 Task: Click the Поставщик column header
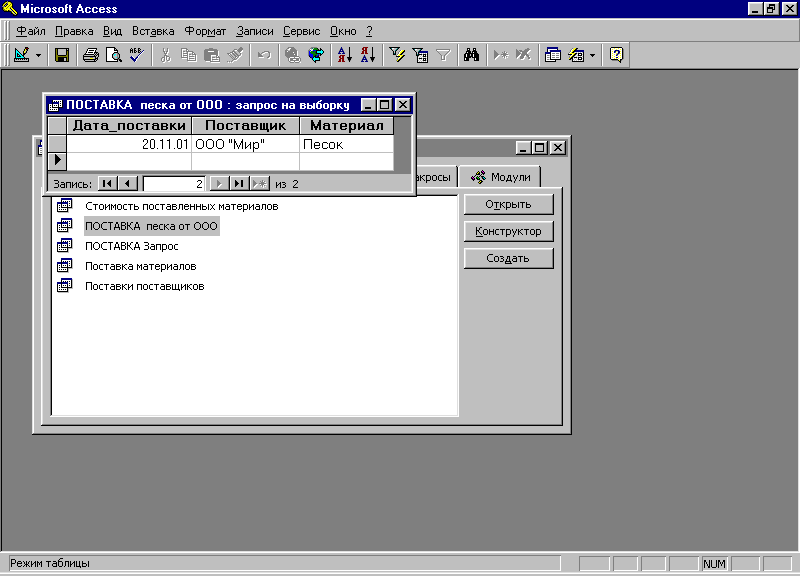tap(245, 126)
